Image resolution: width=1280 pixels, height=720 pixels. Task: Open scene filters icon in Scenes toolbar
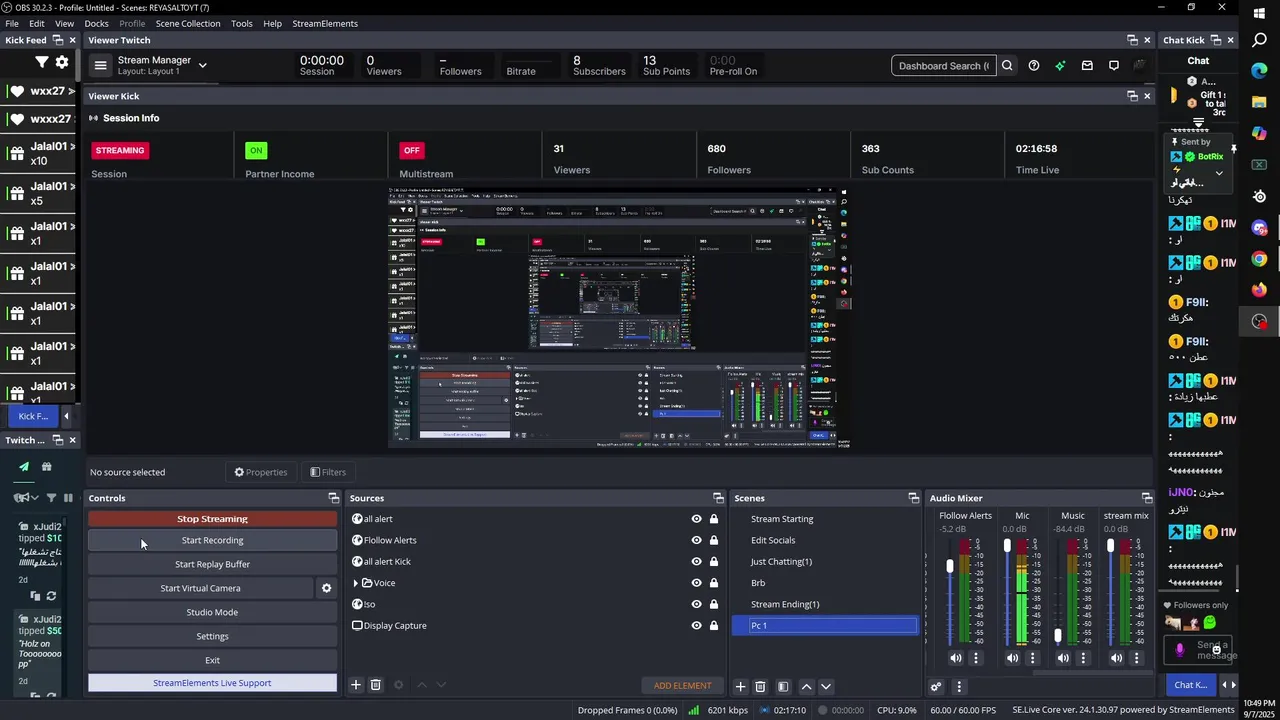click(783, 686)
